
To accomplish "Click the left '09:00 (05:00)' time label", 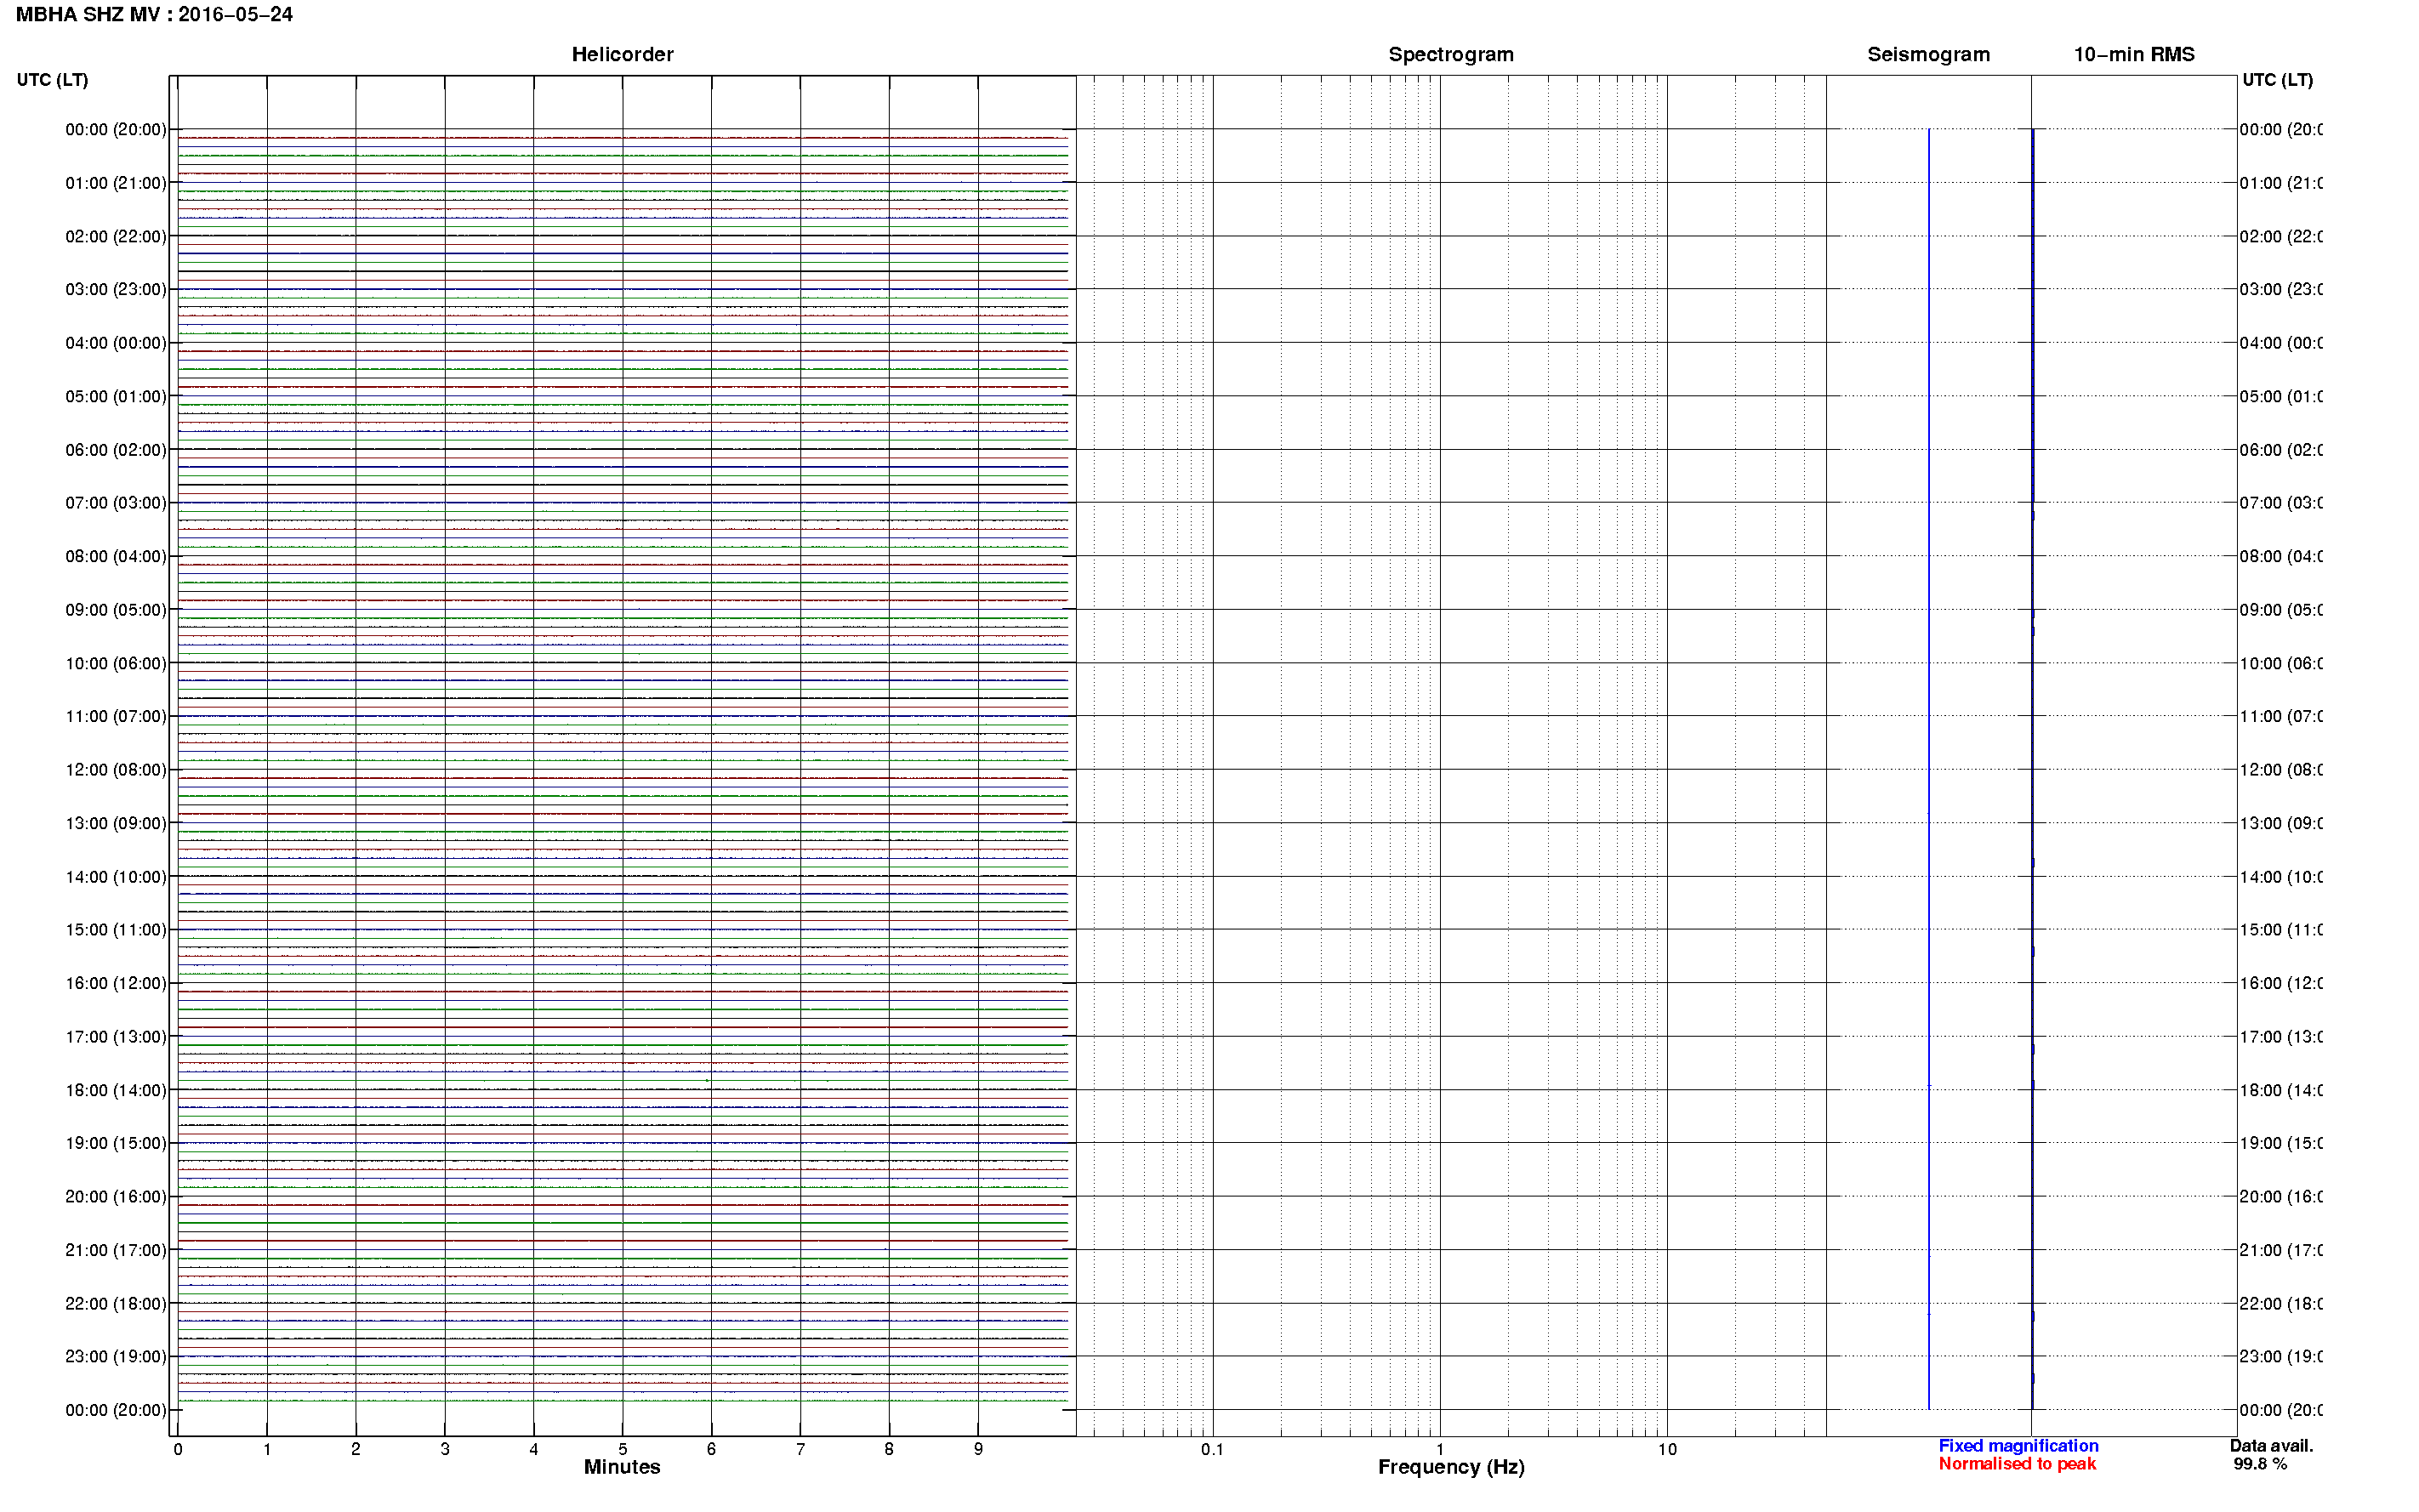I will point(116,610).
